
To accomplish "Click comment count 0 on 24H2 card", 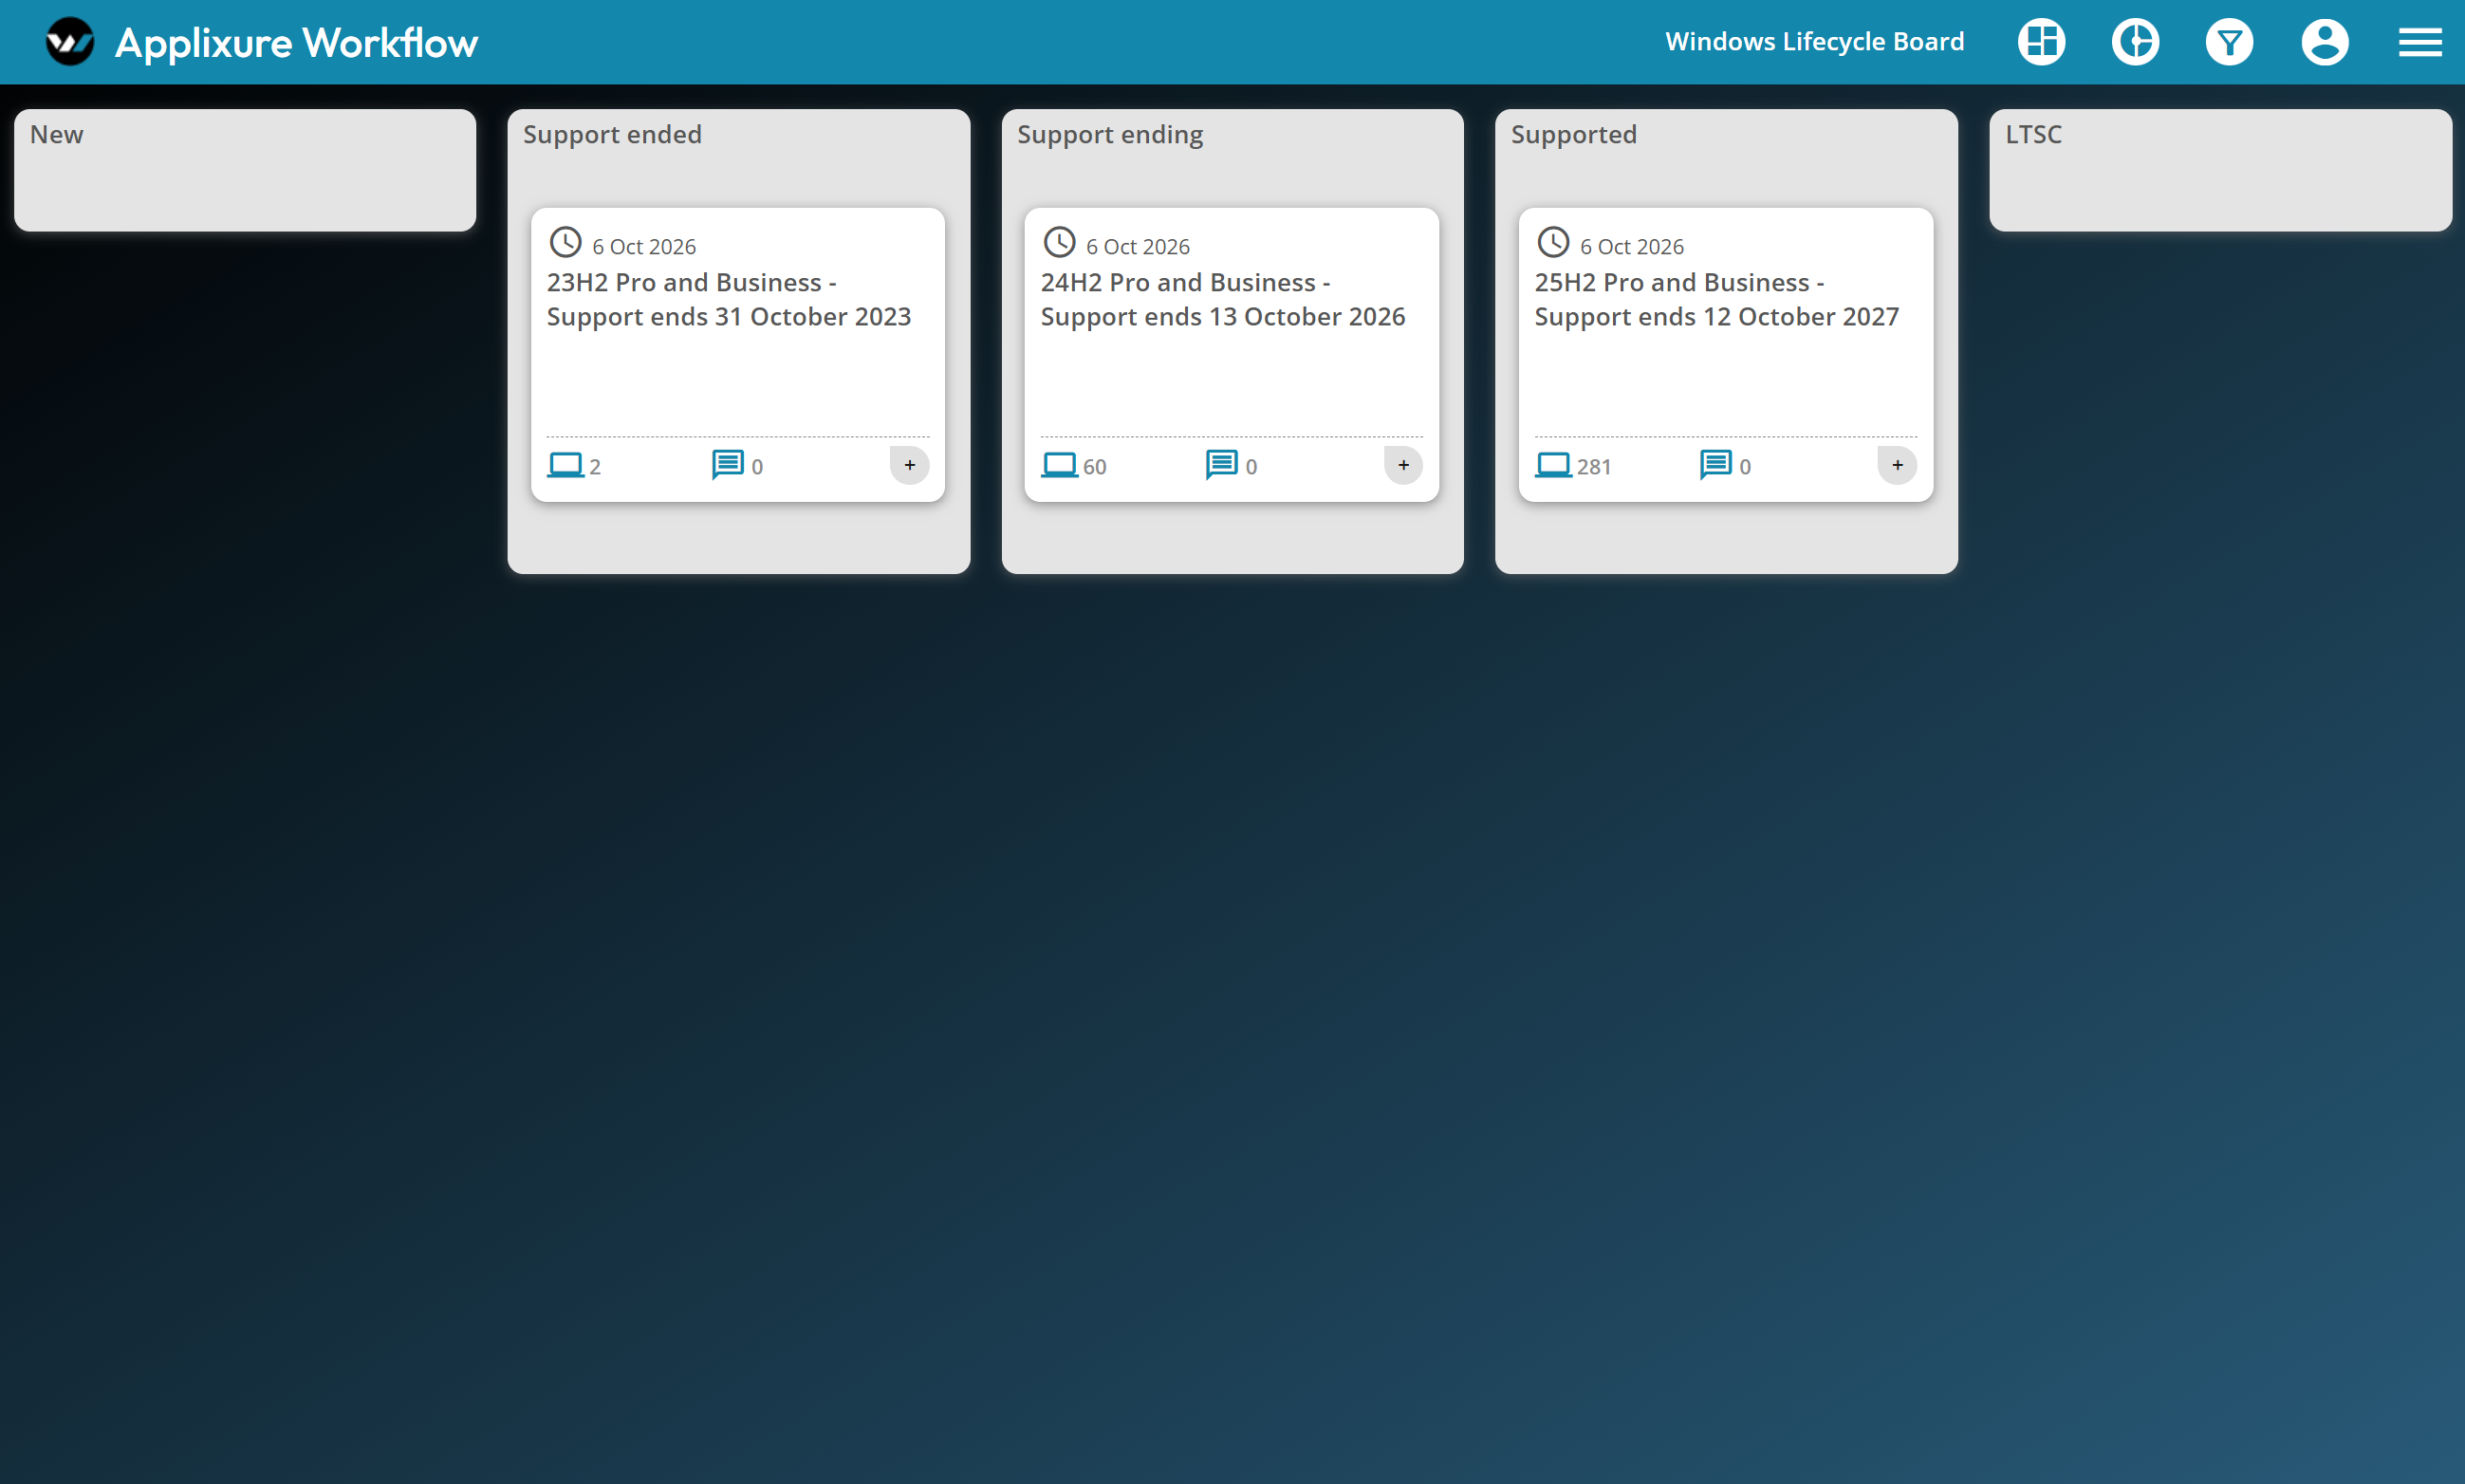I will click(1251, 467).
